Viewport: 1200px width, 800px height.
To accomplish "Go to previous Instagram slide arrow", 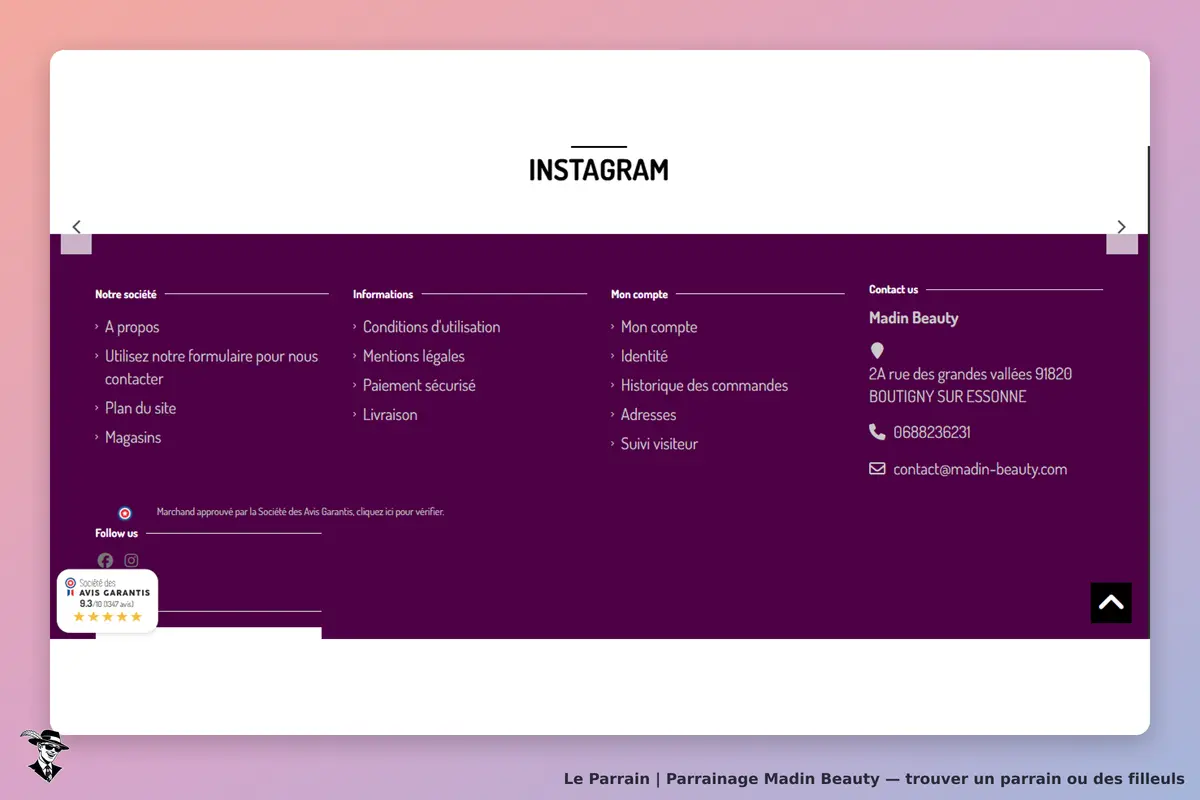I will coord(76,227).
